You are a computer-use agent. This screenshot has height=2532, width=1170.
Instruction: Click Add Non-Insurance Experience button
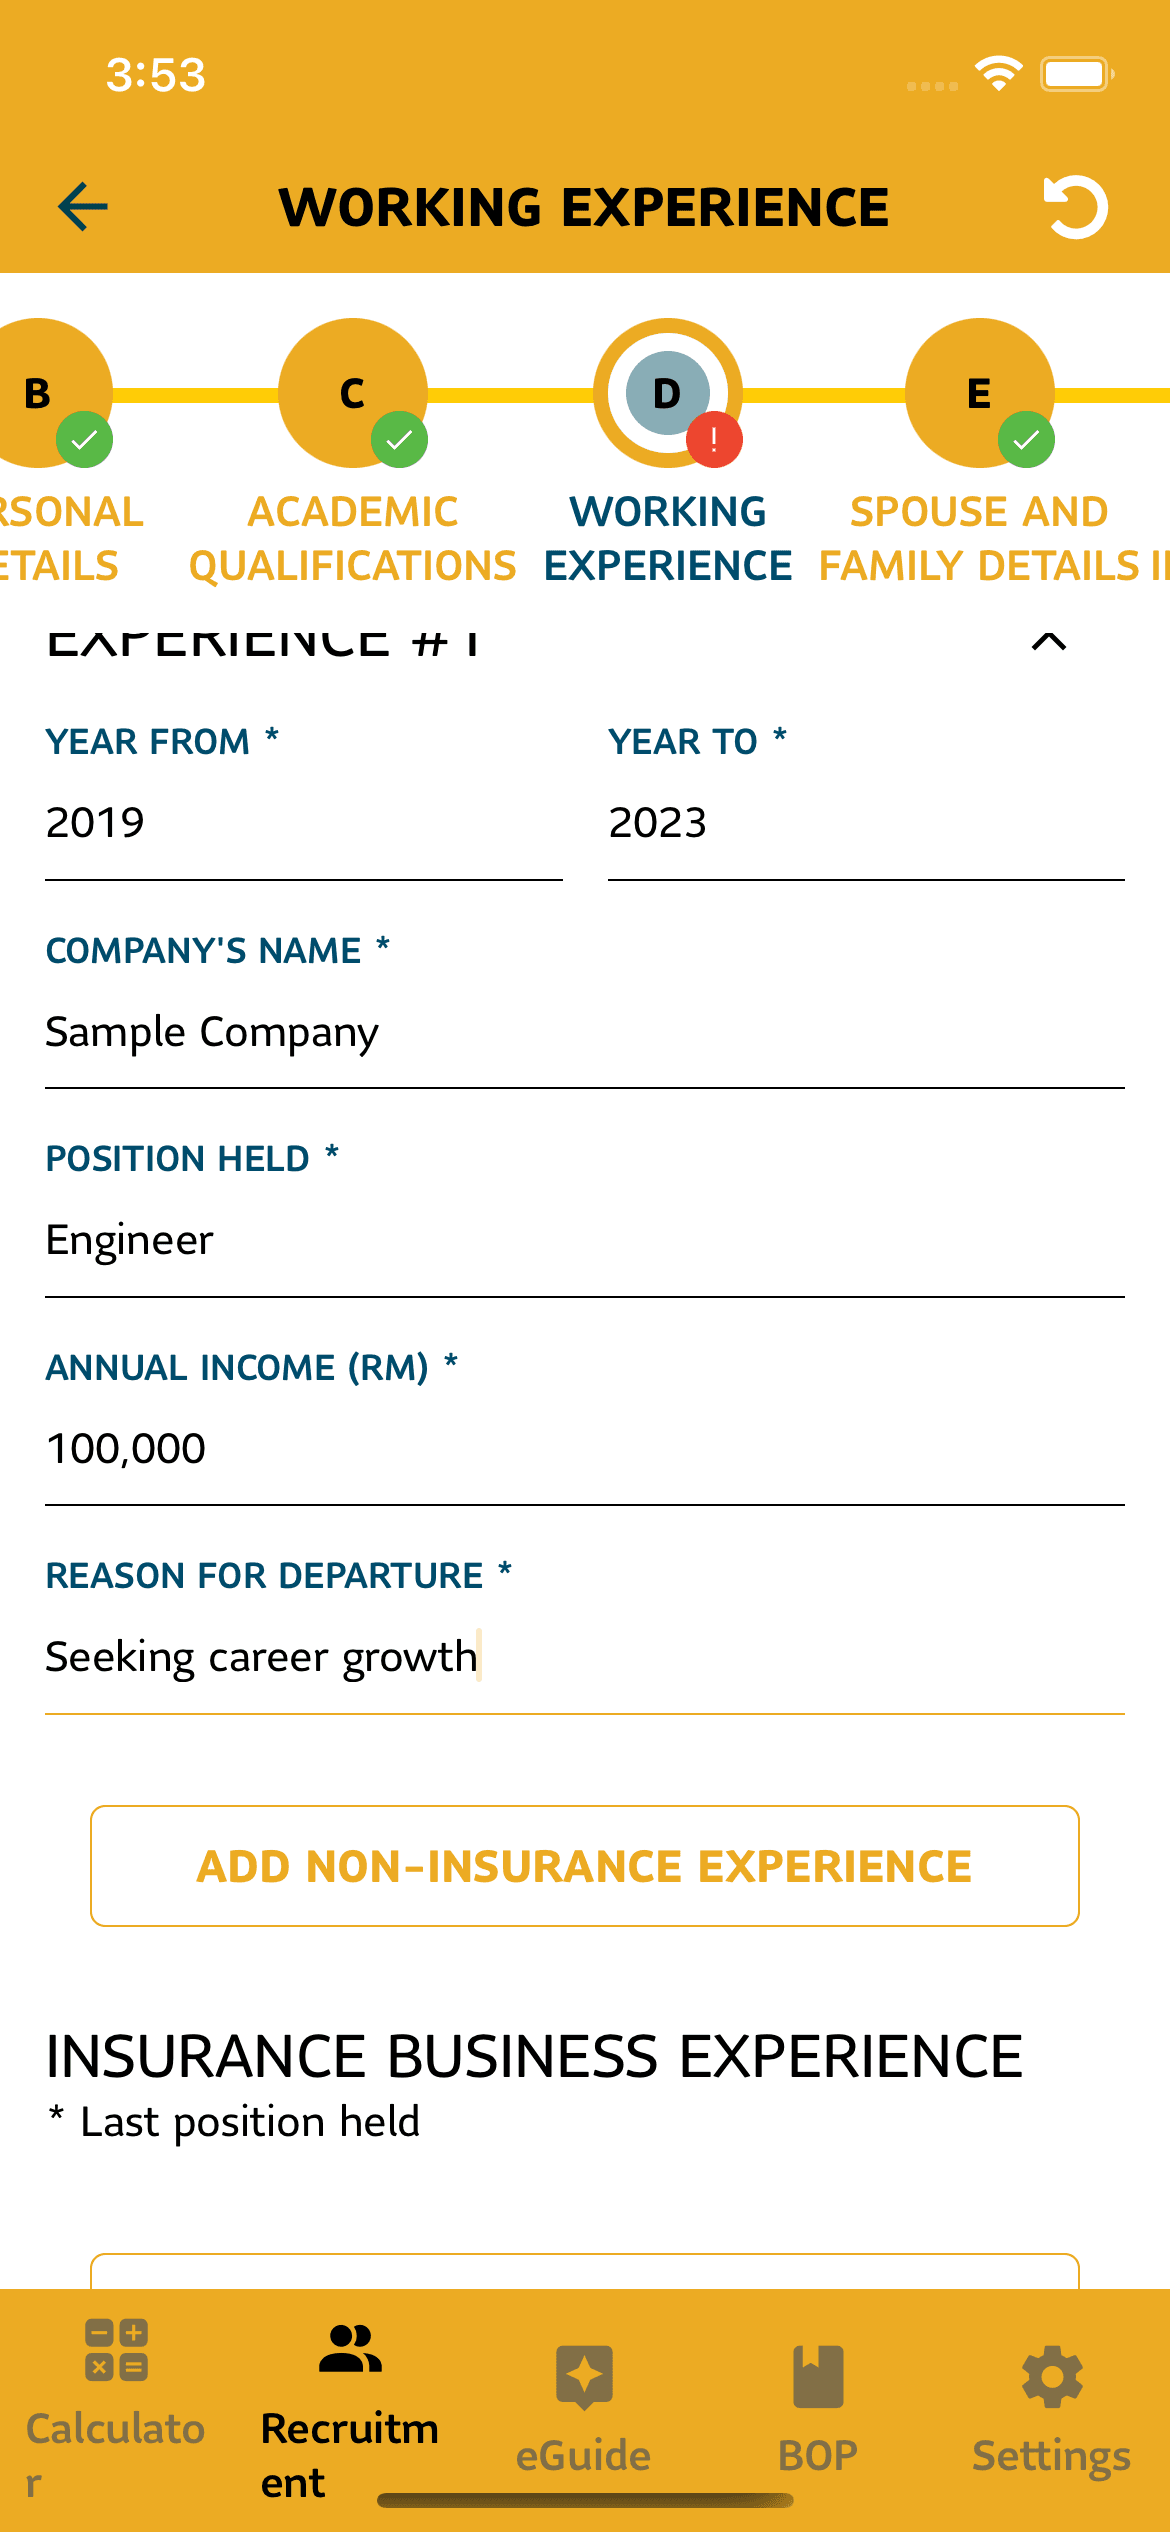[x=585, y=1866]
